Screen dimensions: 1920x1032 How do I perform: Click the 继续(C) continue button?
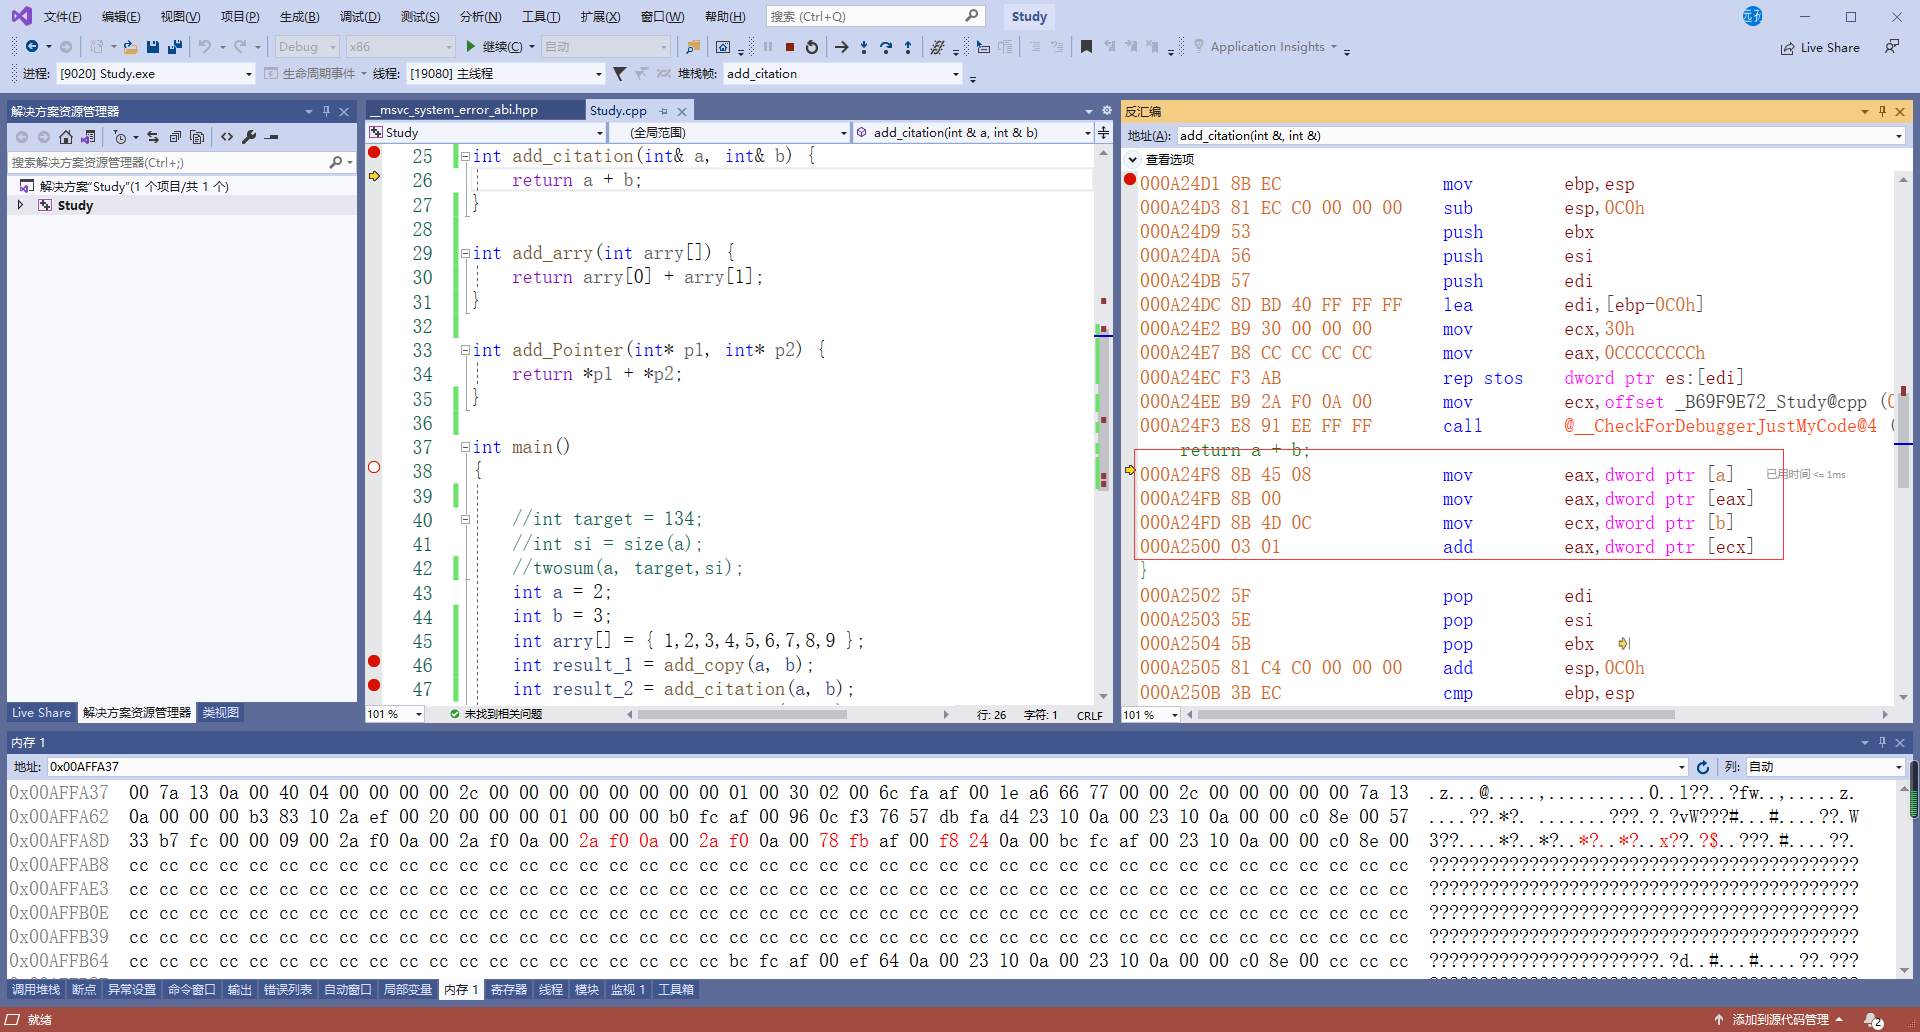point(495,47)
